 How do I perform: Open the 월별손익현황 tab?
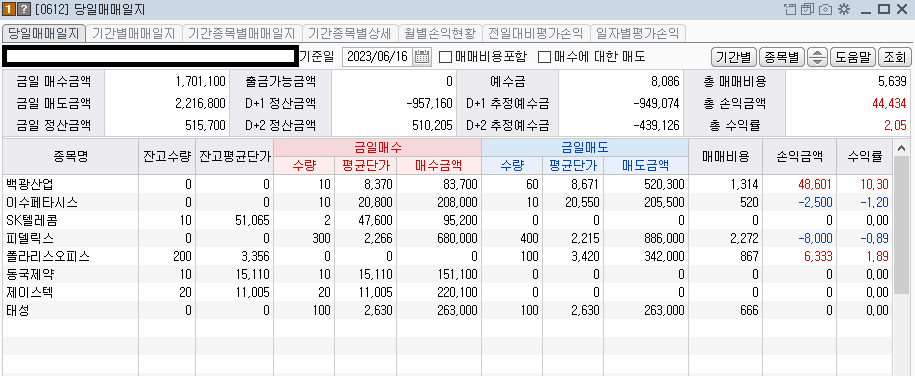pyautogui.click(x=441, y=33)
